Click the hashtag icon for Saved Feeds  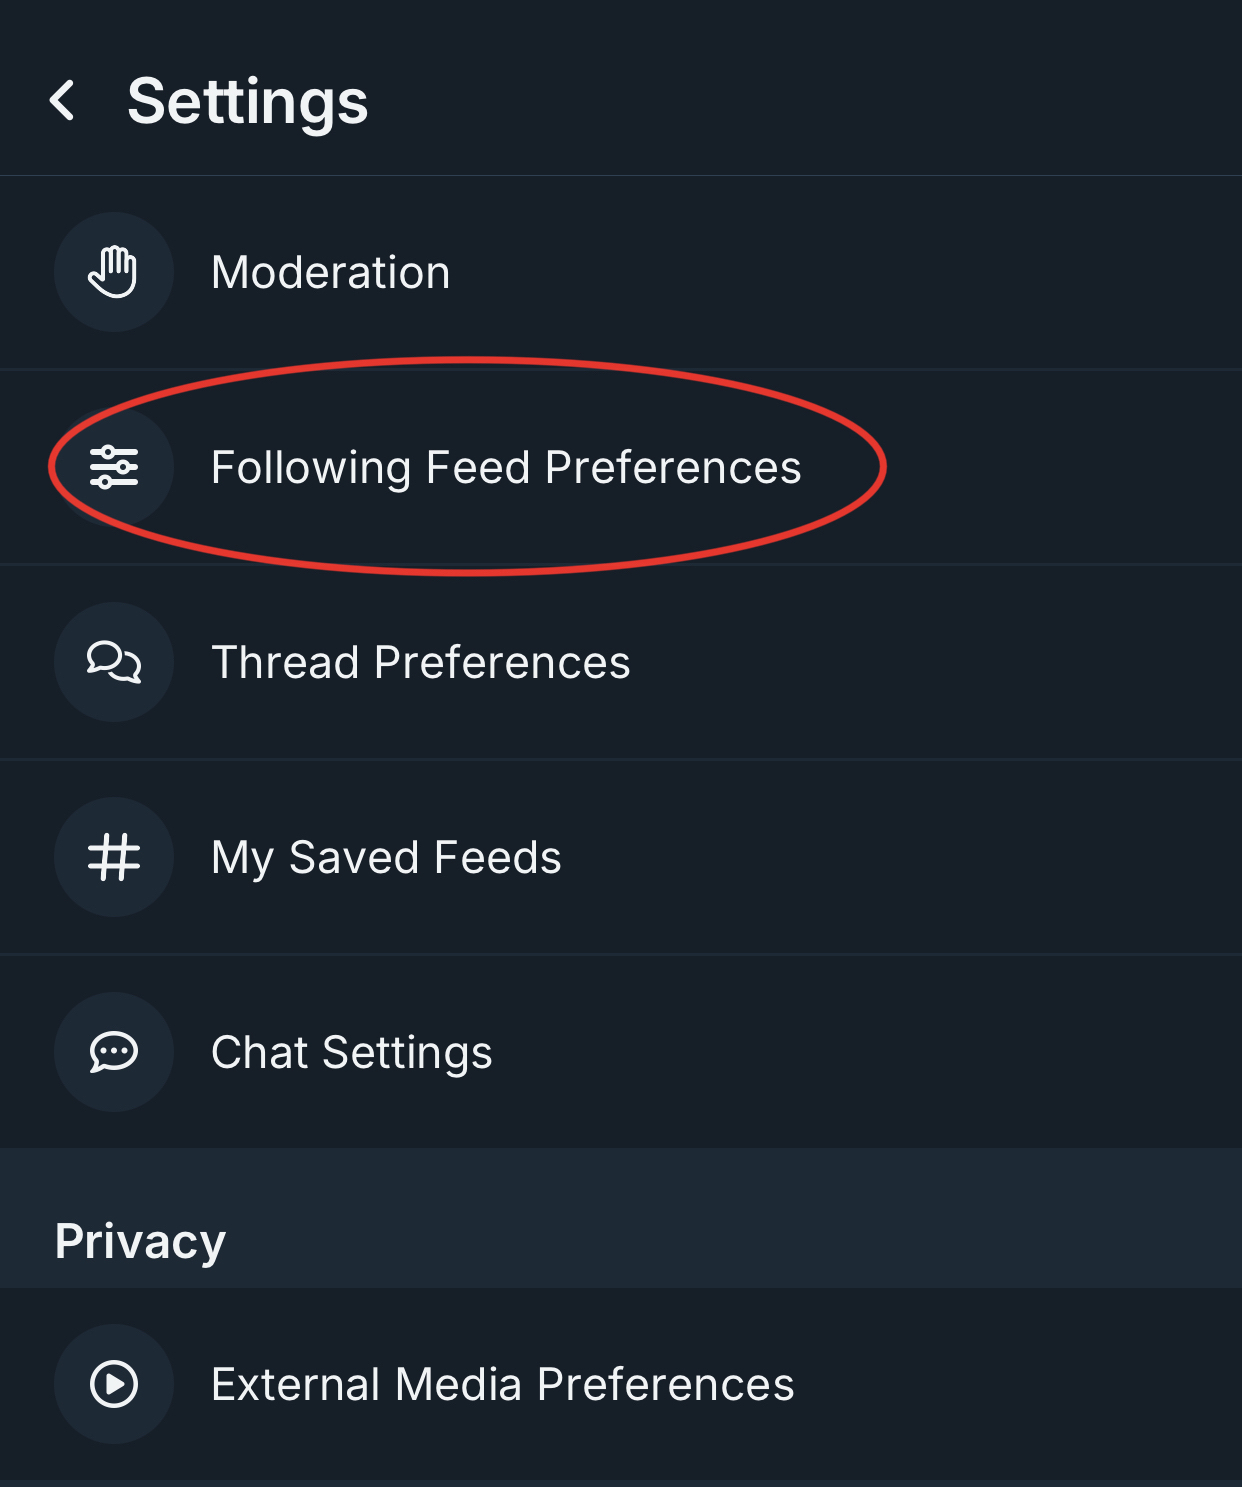(114, 857)
